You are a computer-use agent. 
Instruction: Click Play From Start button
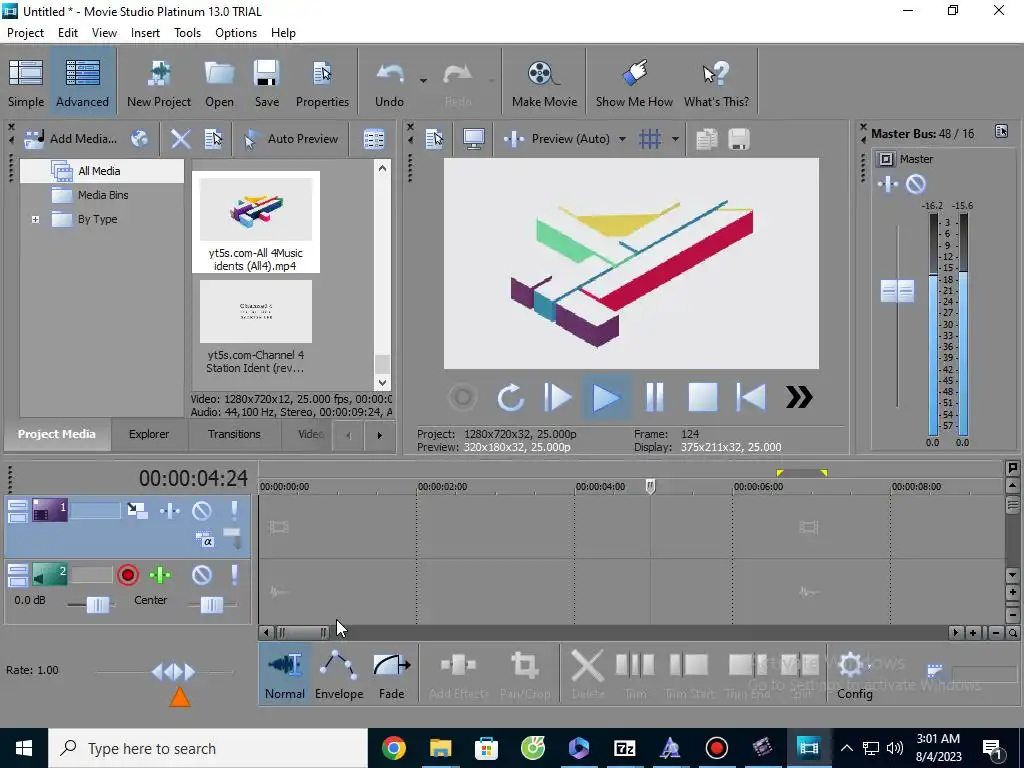click(558, 397)
